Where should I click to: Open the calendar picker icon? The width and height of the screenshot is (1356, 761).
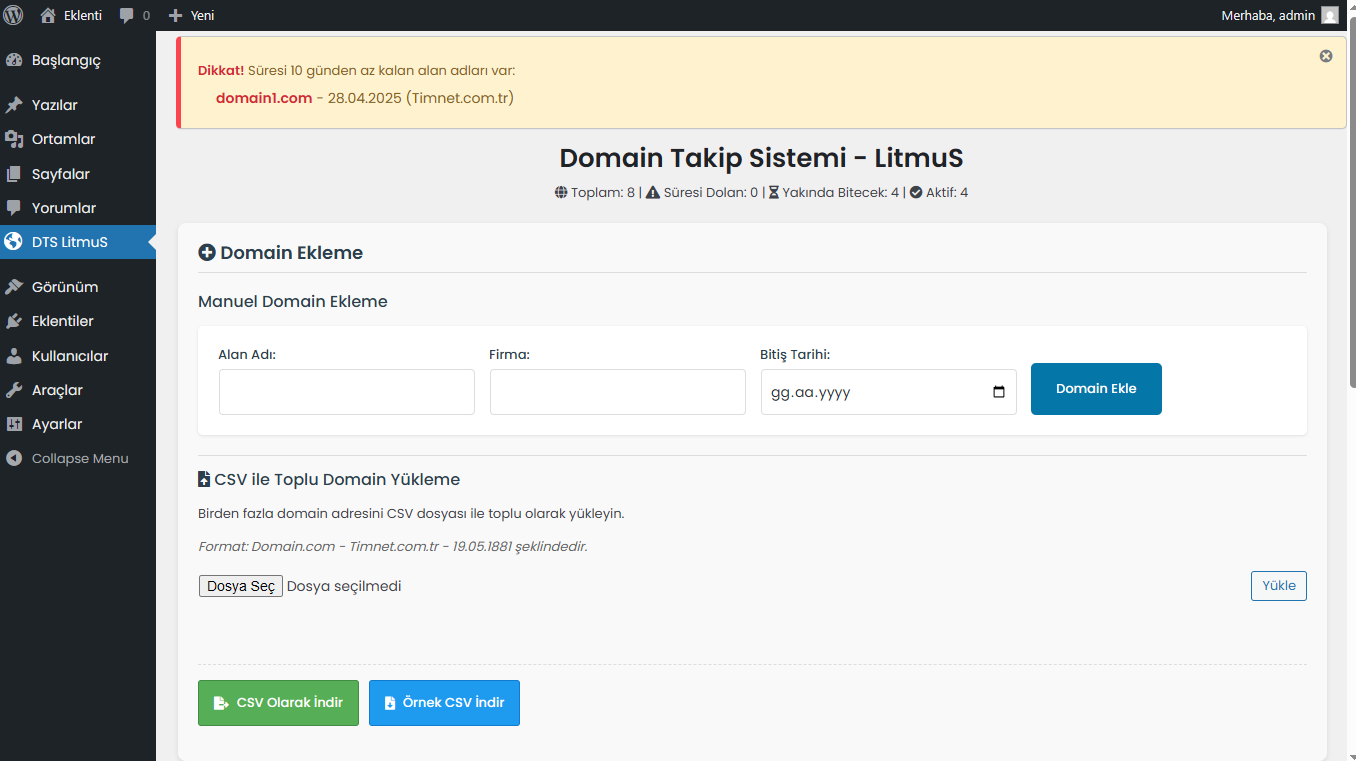tap(999, 392)
